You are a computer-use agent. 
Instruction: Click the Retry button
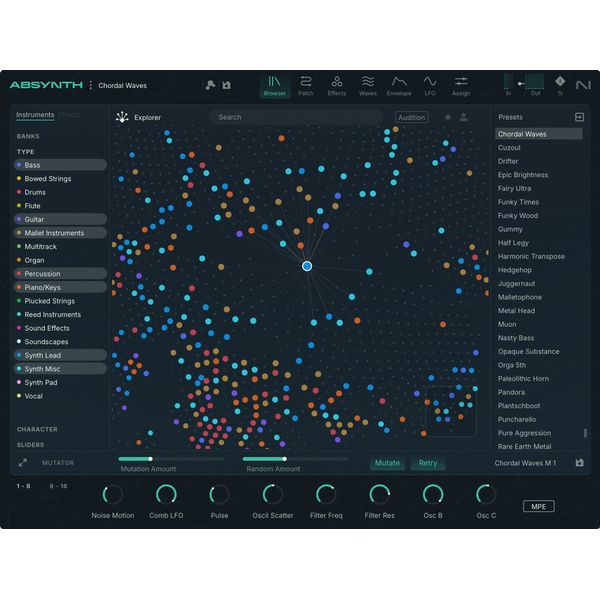[428, 463]
